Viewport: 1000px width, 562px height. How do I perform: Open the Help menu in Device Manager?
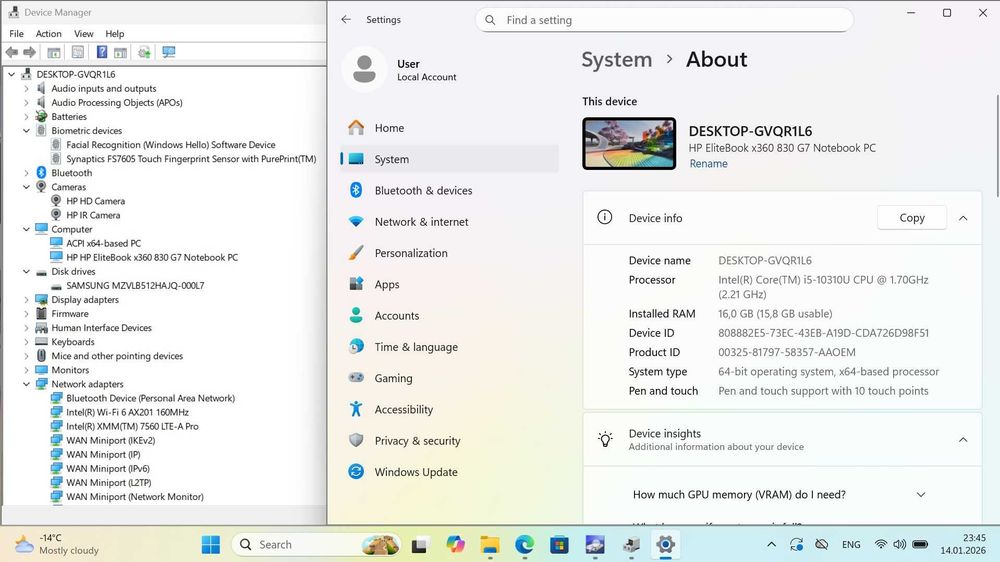tap(115, 34)
